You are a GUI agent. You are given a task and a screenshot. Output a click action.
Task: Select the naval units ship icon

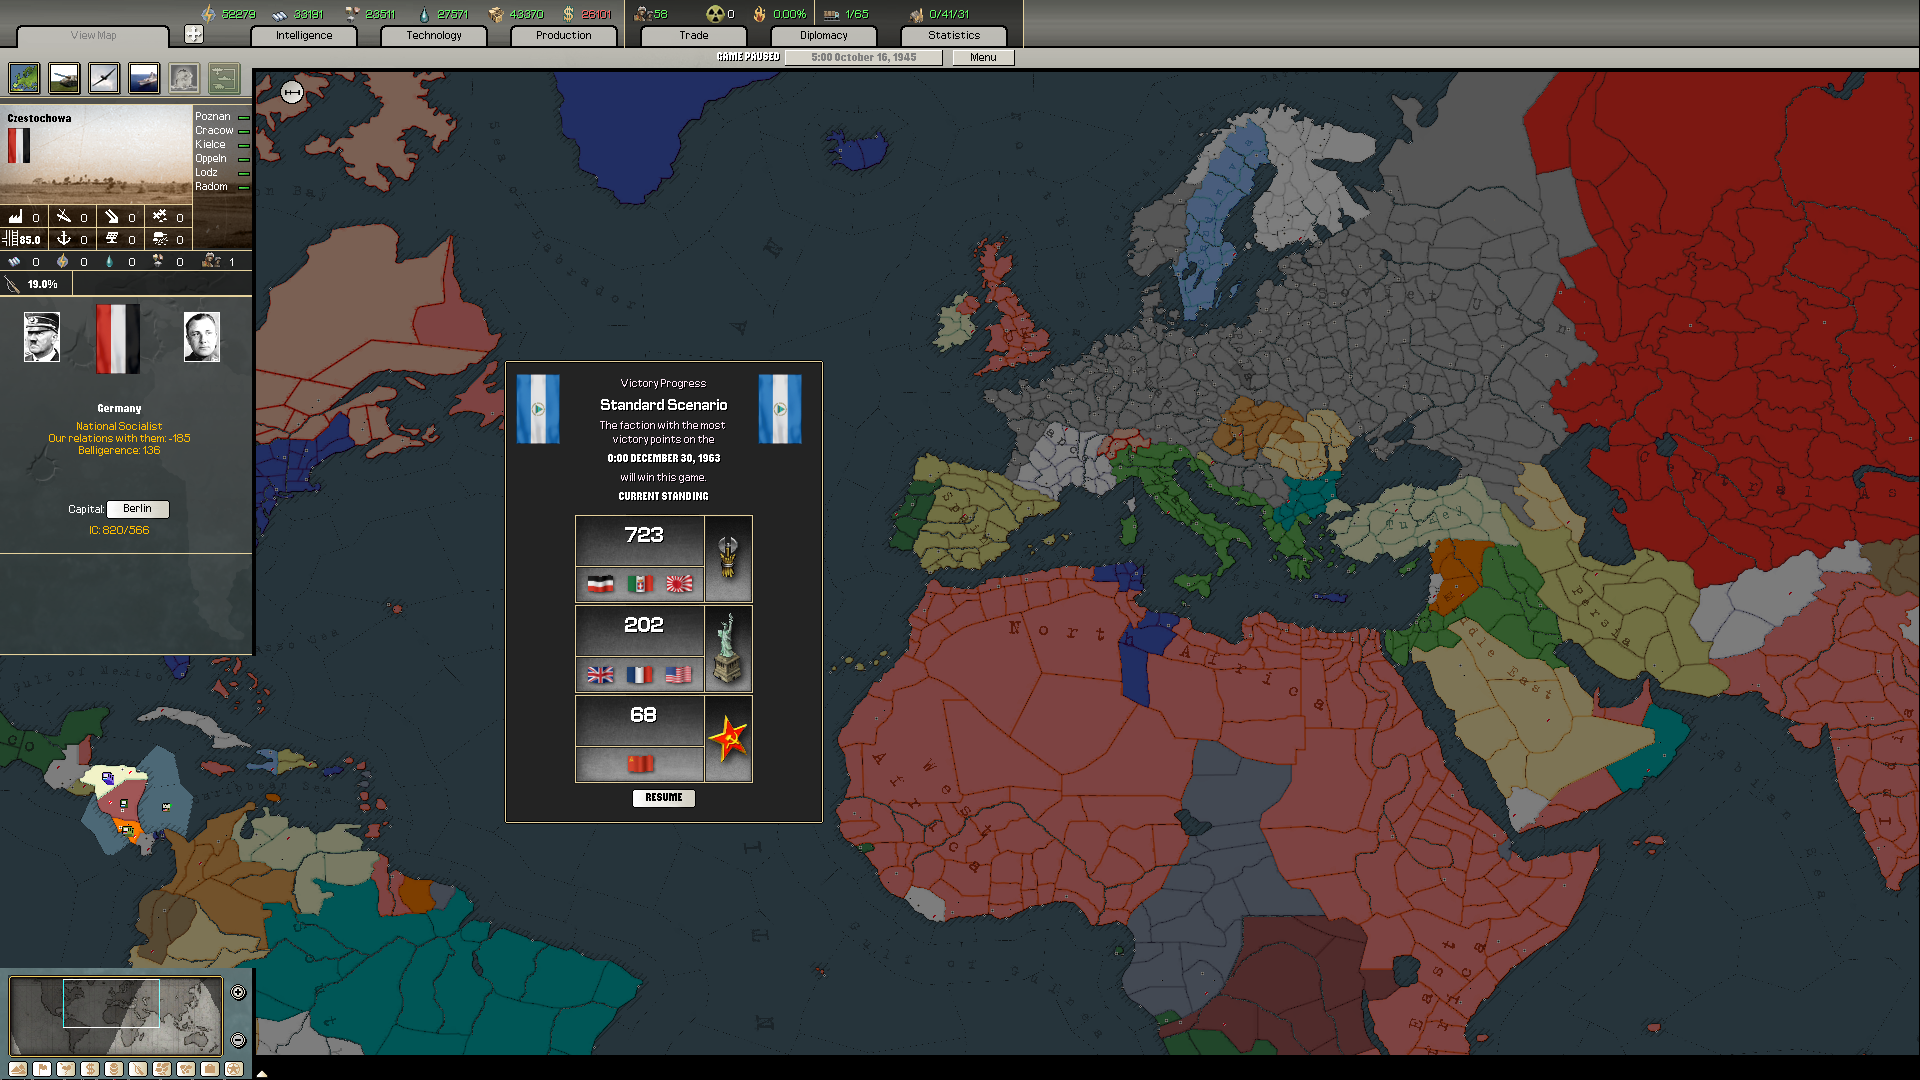point(144,78)
